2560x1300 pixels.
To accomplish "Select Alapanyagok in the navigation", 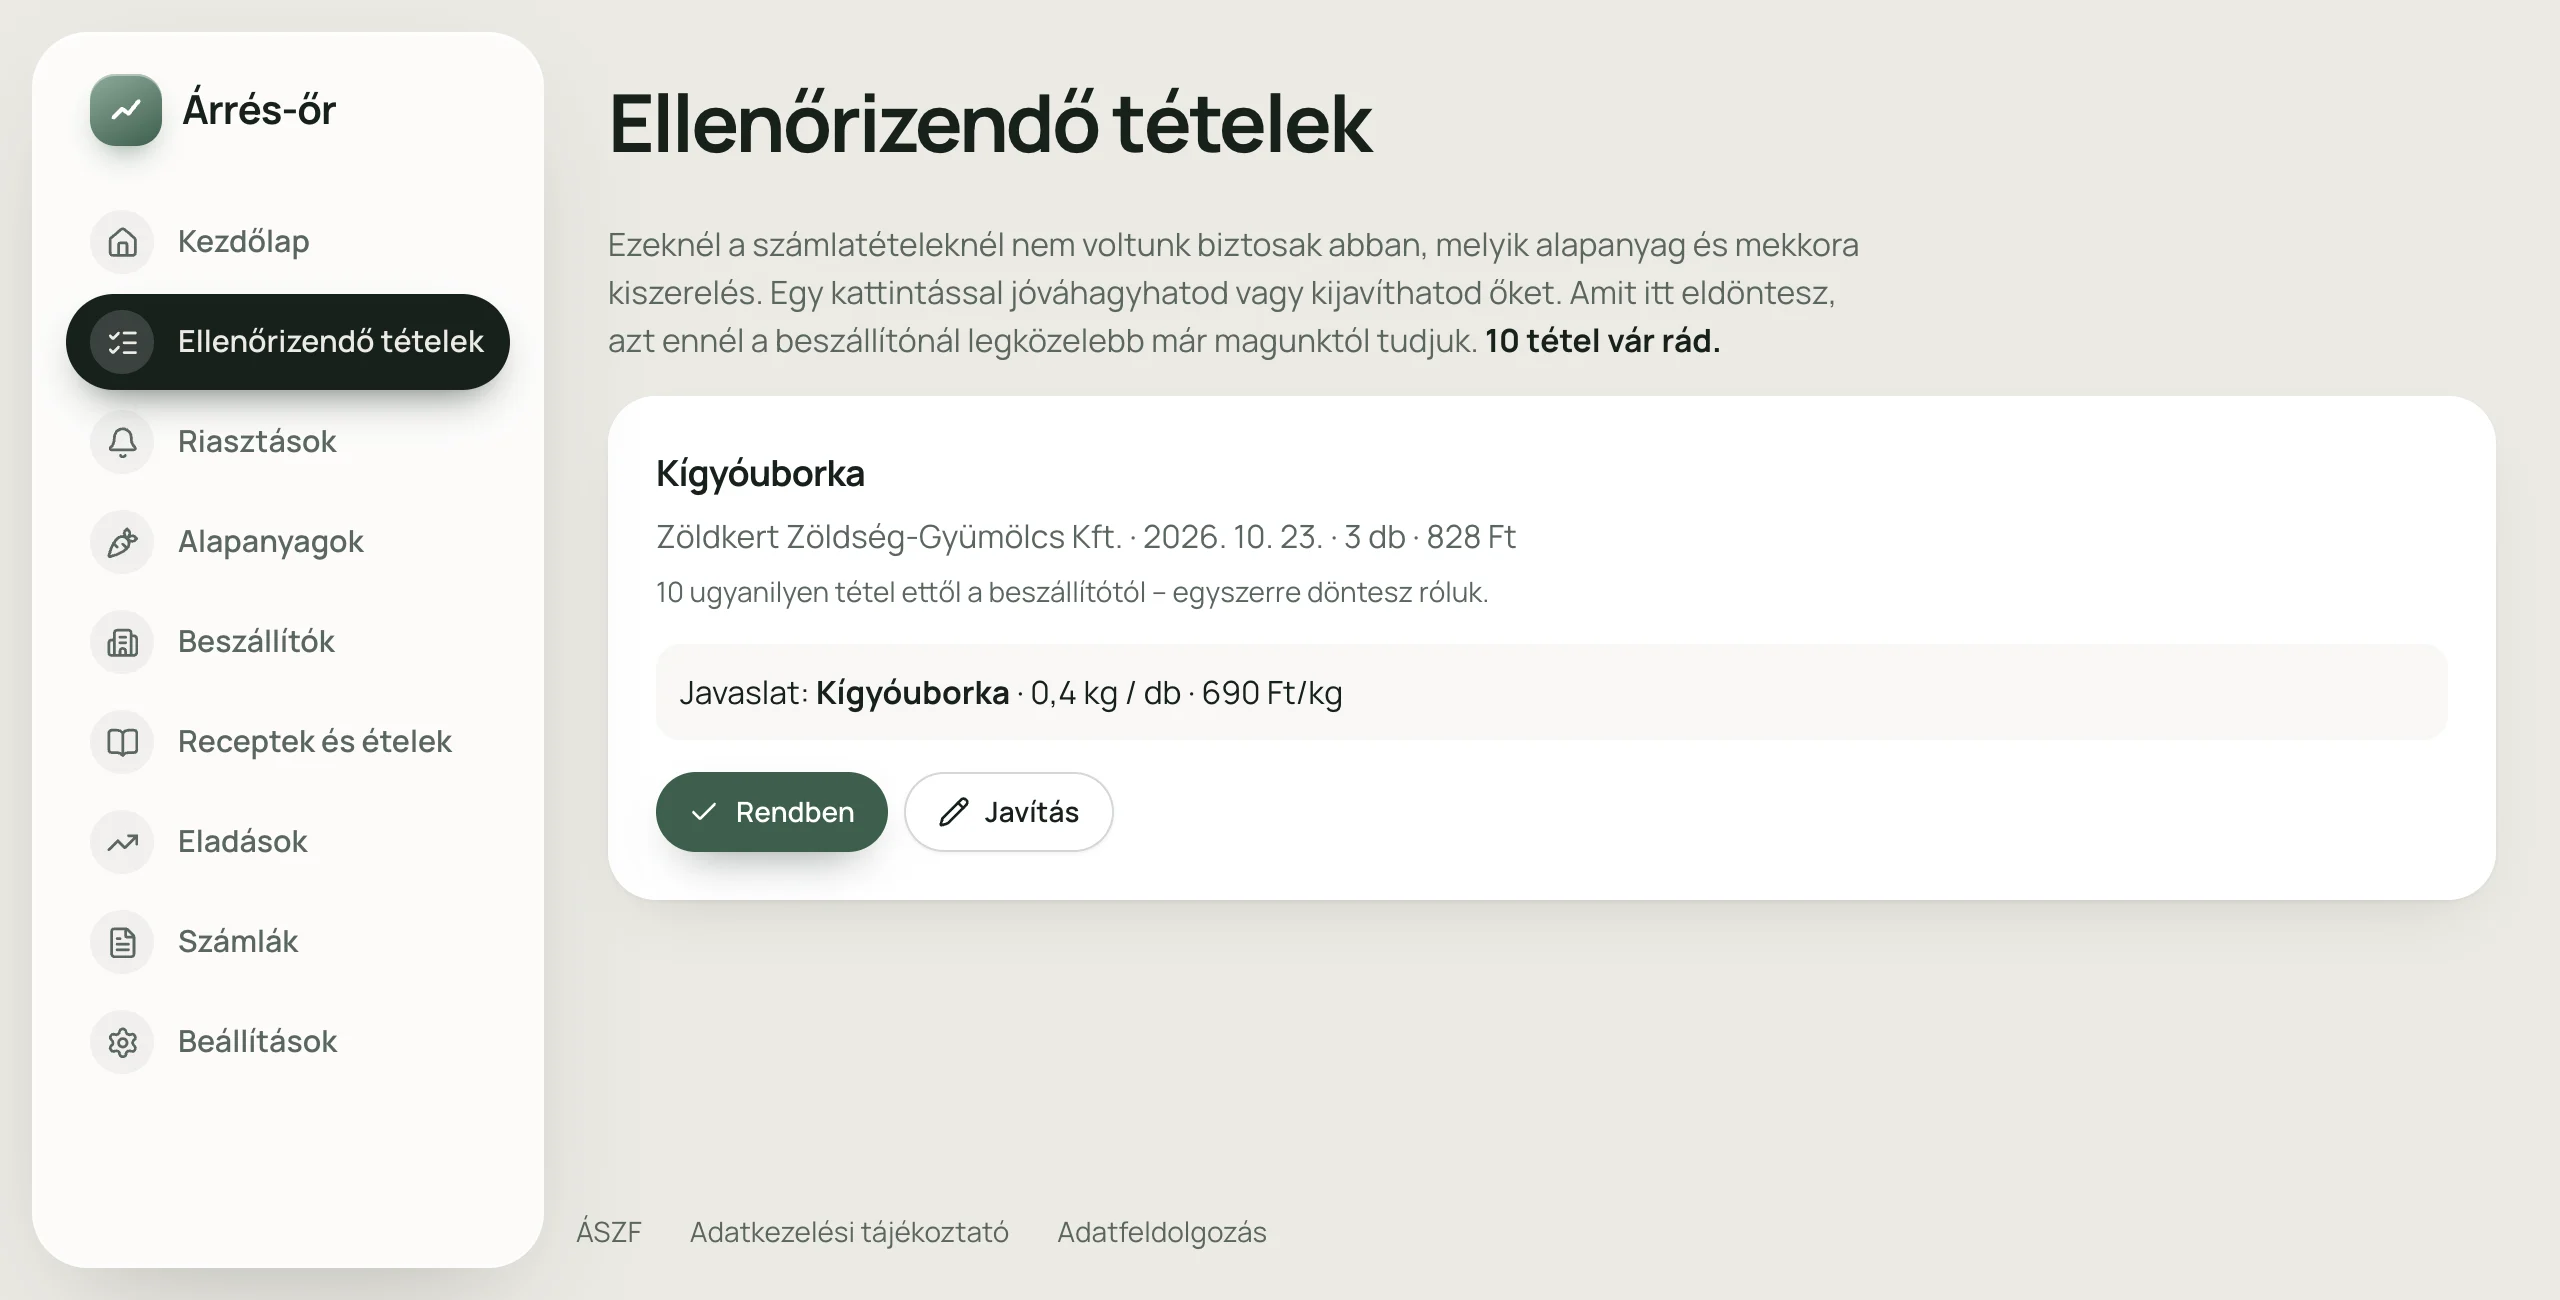I will click(x=288, y=542).
